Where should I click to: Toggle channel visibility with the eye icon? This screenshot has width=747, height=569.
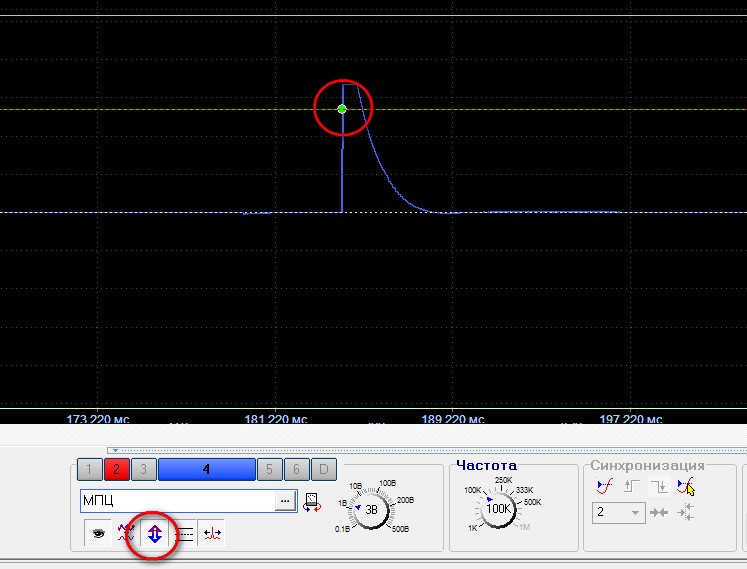(98, 533)
